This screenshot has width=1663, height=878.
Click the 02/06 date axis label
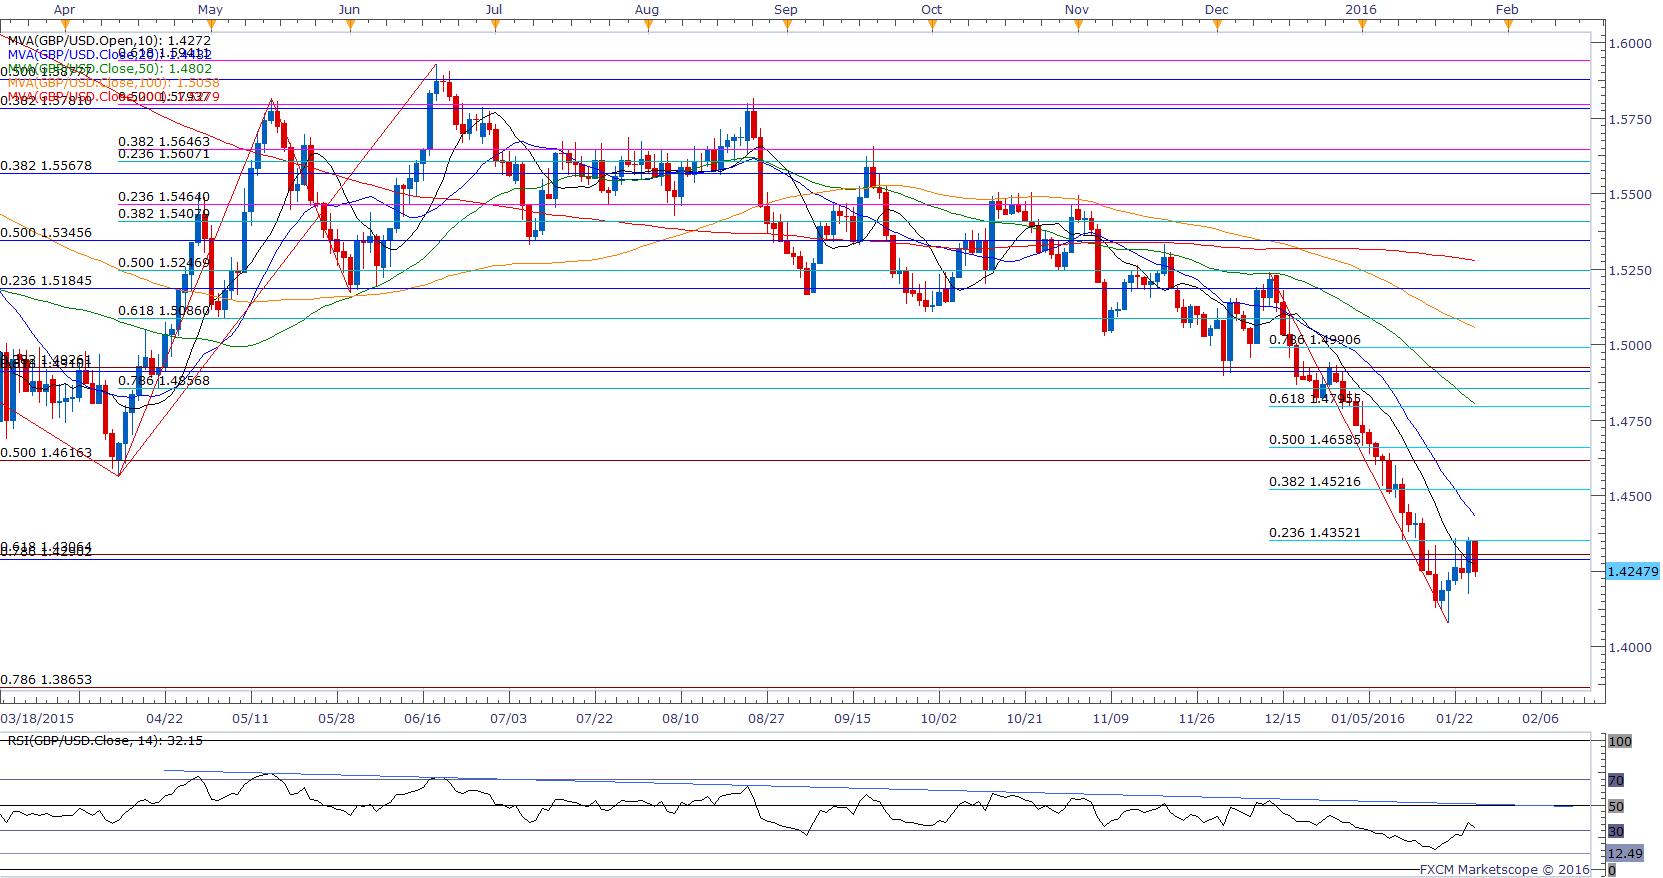(1540, 718)
